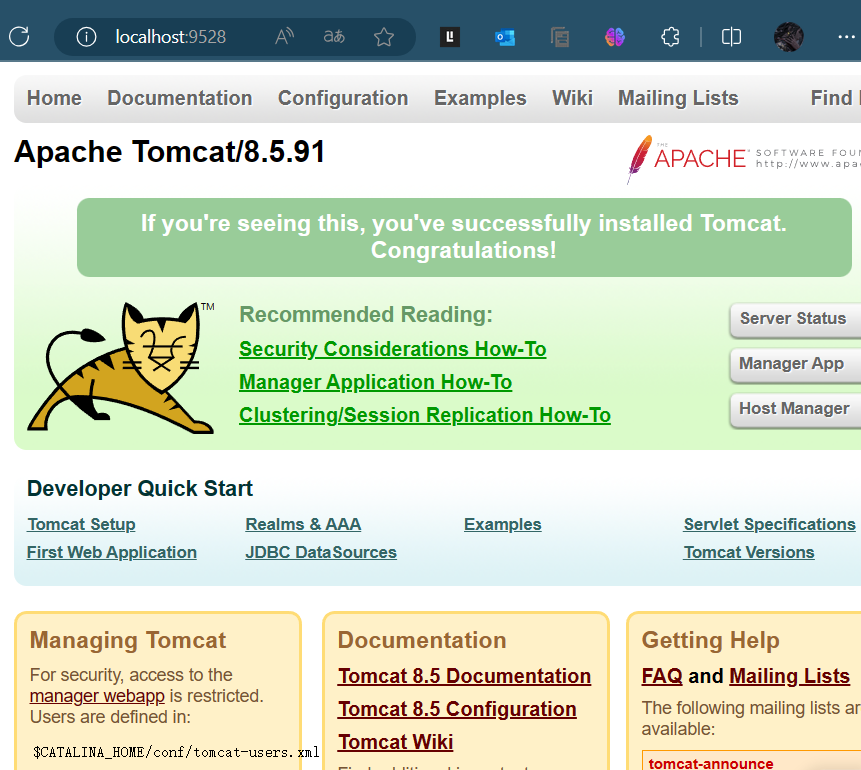Screen dimensions: 861x770
Task: Open the user profile avatar
Action: 789,37
